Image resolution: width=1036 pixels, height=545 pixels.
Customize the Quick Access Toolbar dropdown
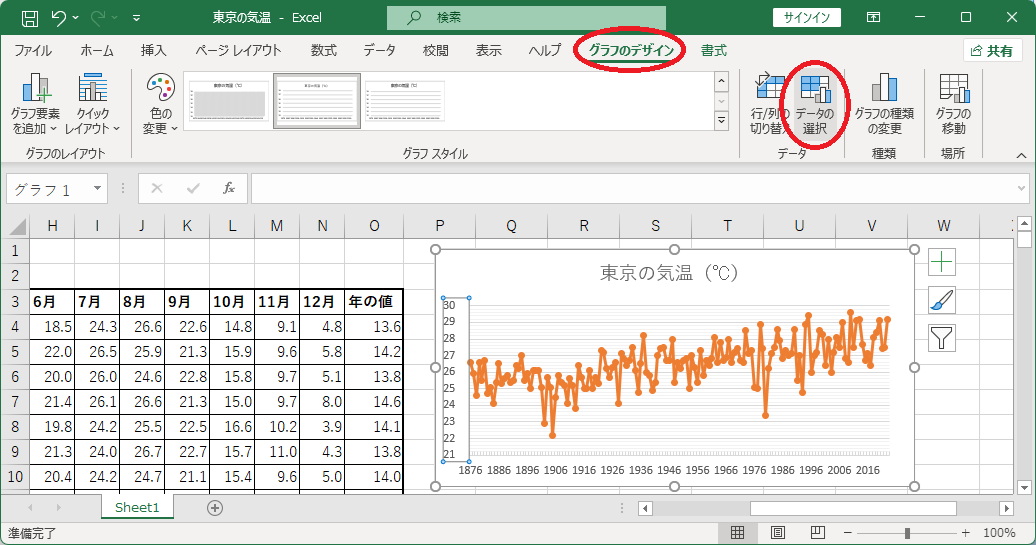[x=136, y=18]
